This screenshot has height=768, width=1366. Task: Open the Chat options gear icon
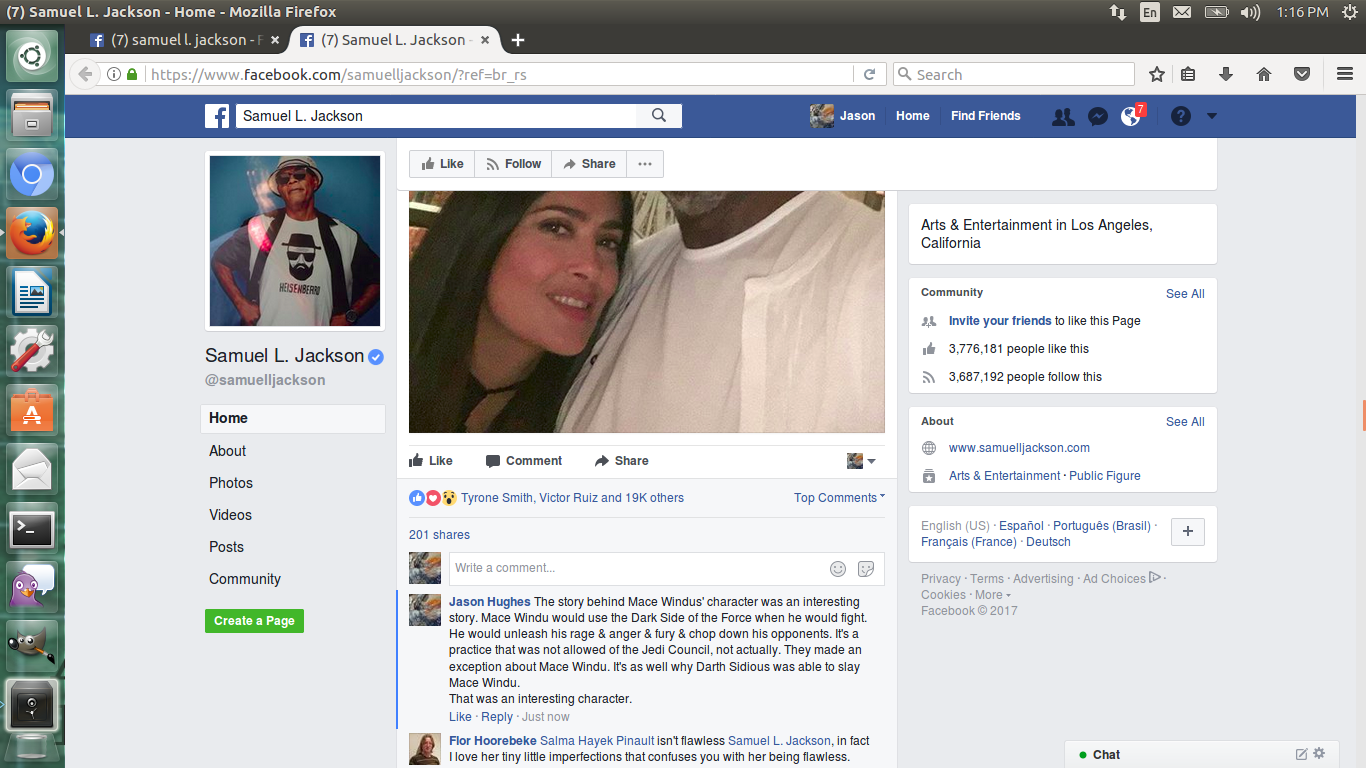(x=1319, y=754)
